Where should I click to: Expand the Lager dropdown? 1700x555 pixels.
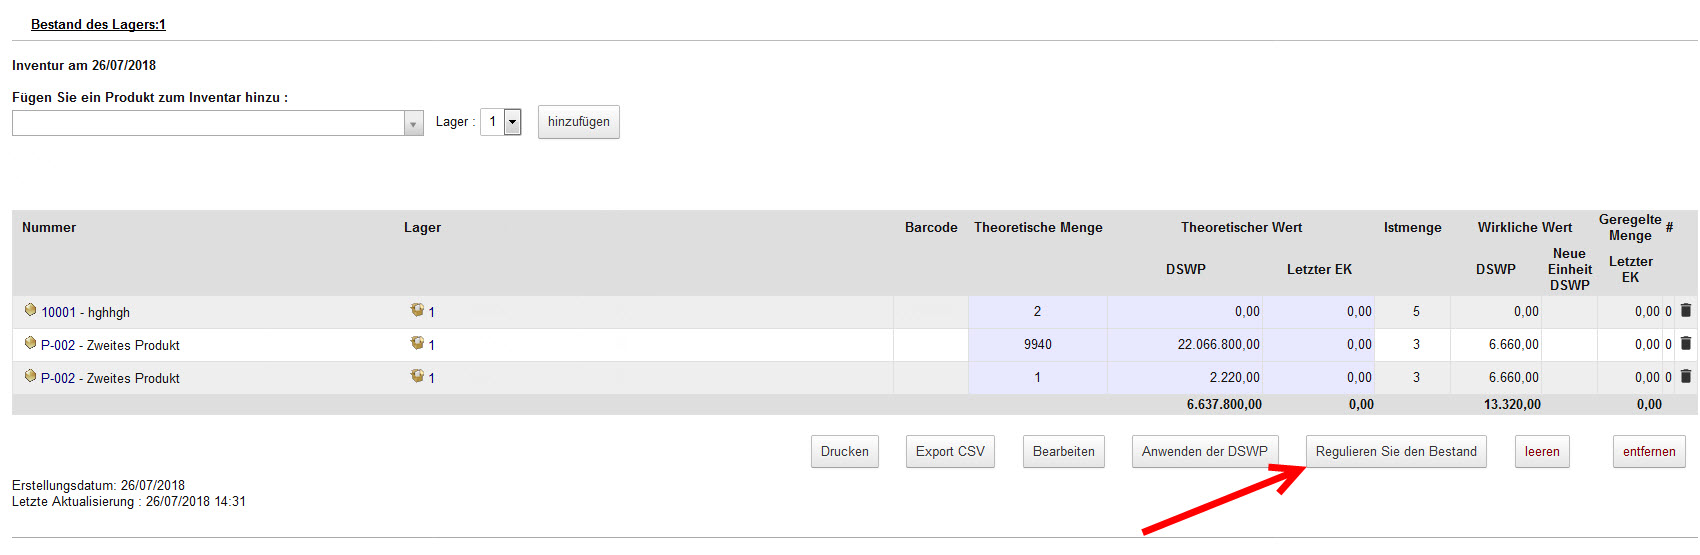(512, 122)
